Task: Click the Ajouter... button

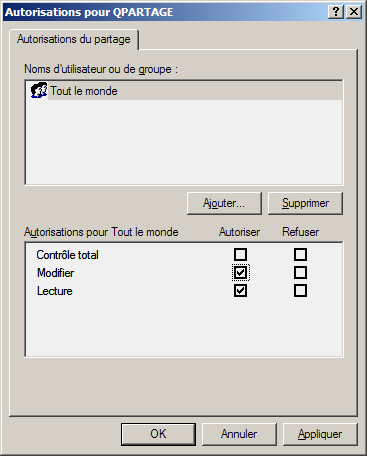Action: coord(224,203)
